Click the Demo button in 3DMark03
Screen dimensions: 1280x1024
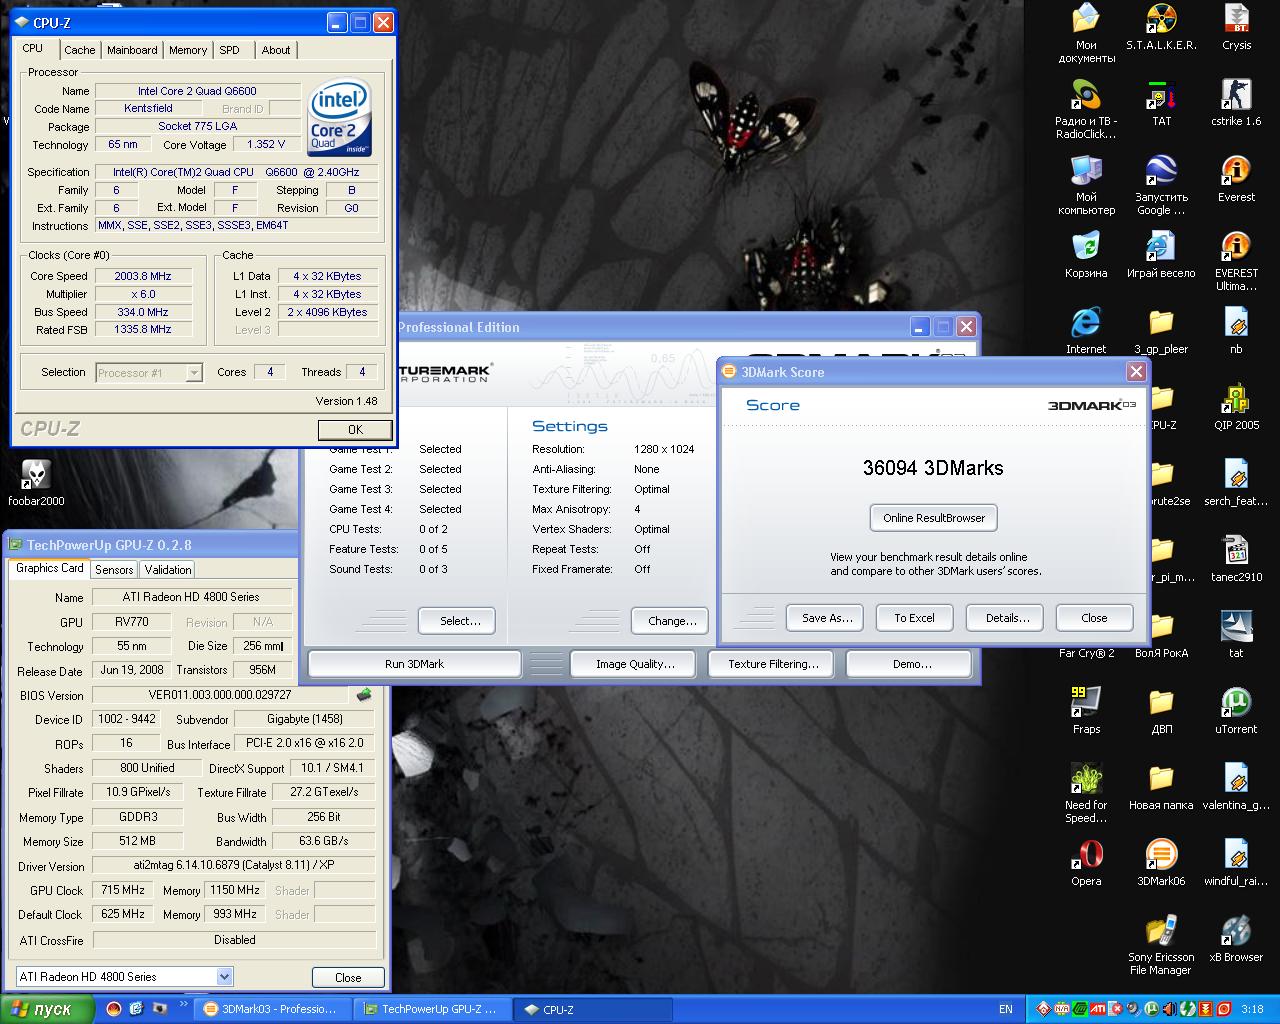(x=911, y=664)
